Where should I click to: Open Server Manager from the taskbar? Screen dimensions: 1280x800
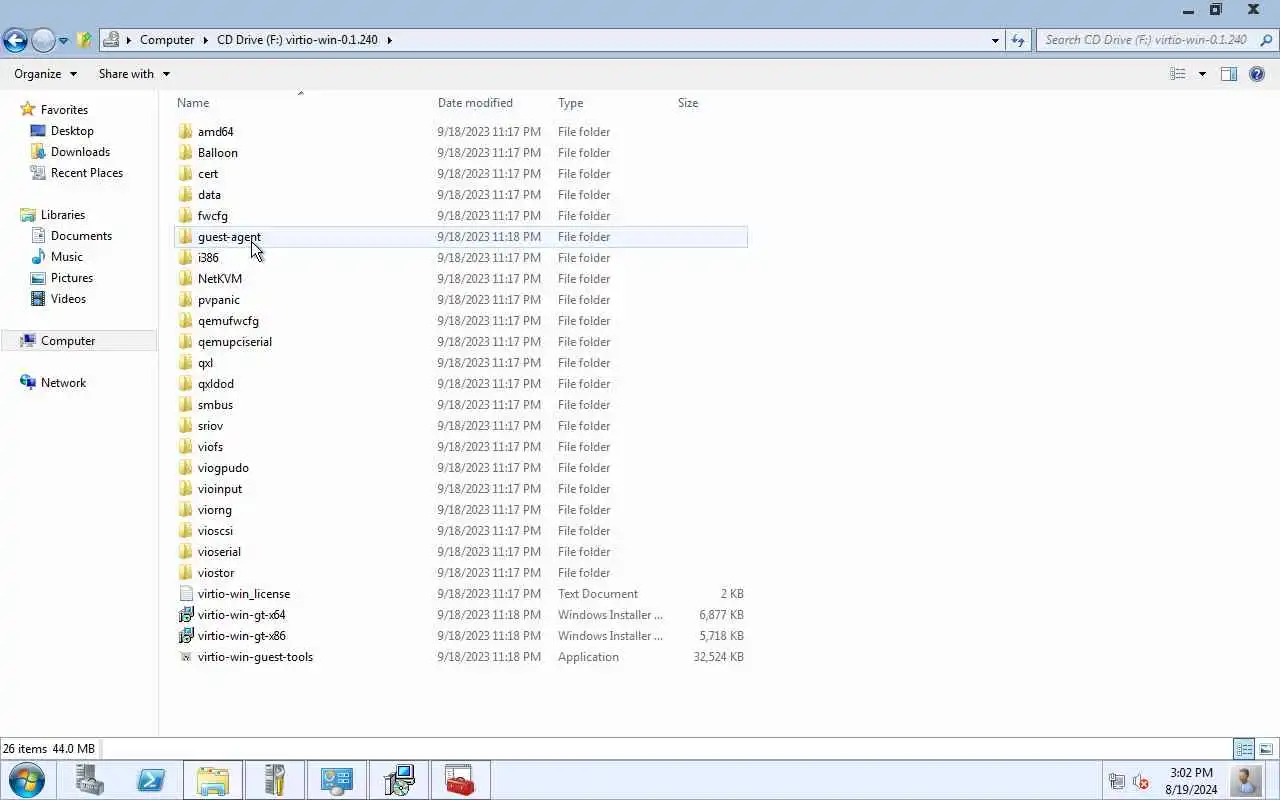pos(89,780)
